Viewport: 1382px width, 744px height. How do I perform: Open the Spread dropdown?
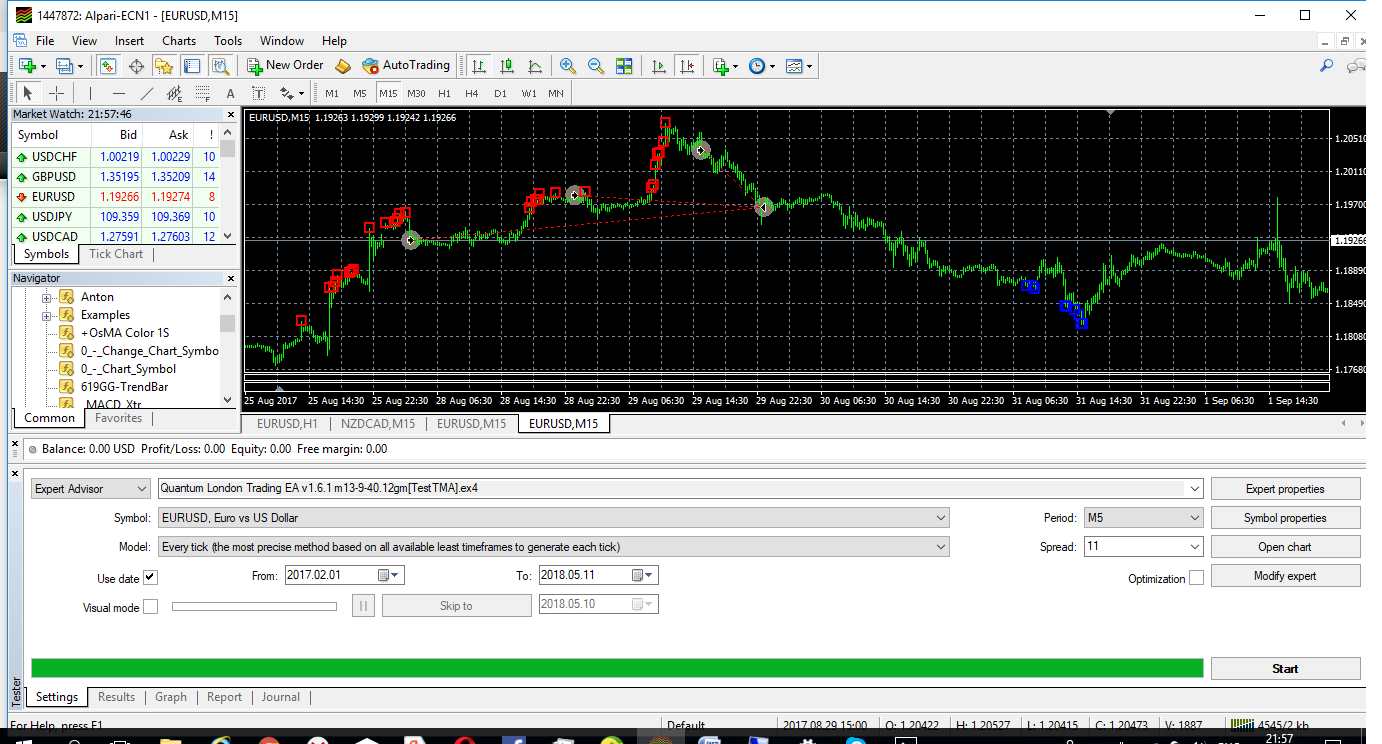click(1193, 547)
